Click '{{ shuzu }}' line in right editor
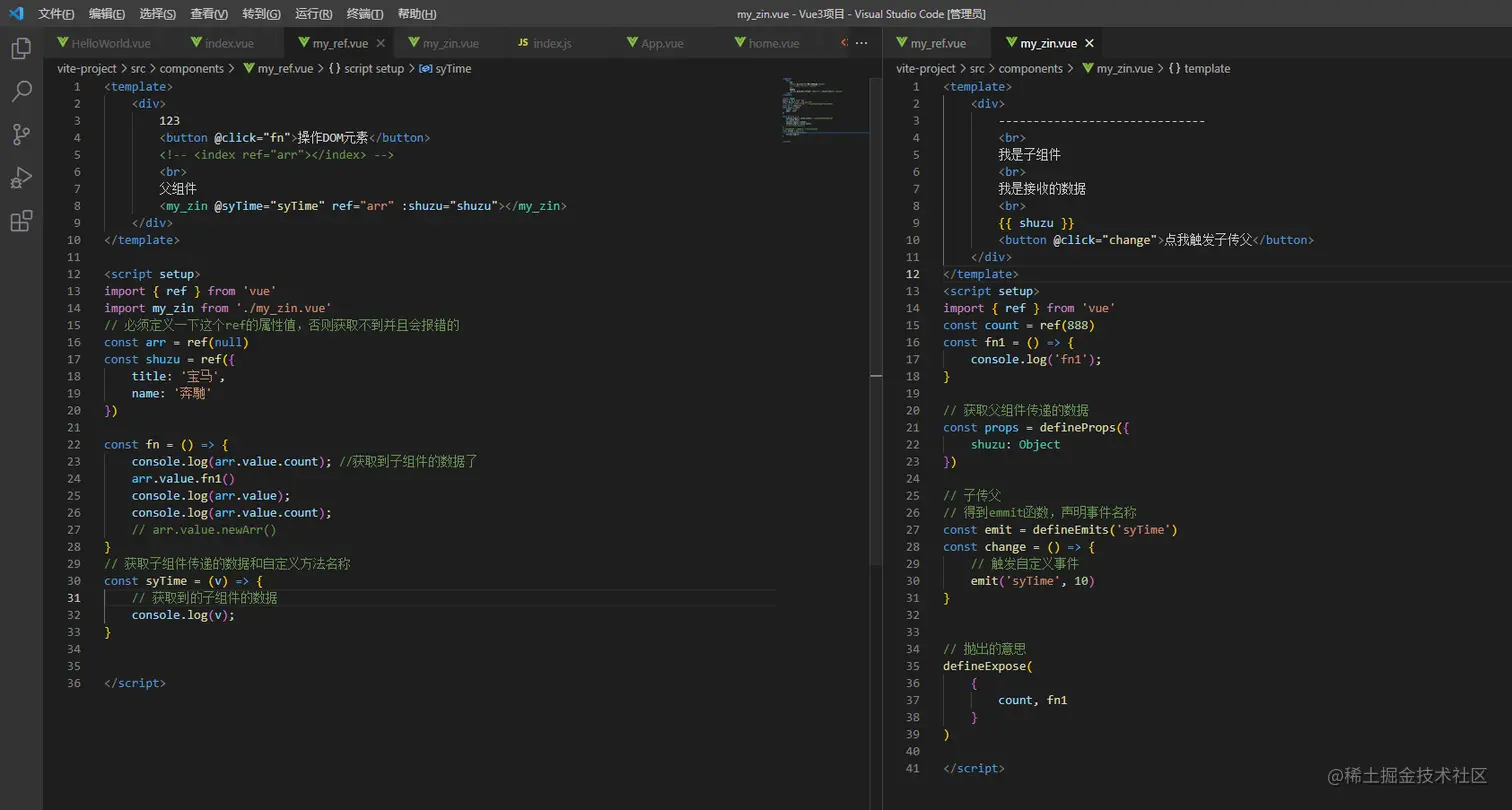Viewport: 1512px width, 810px height. [x=1036, y=223]
